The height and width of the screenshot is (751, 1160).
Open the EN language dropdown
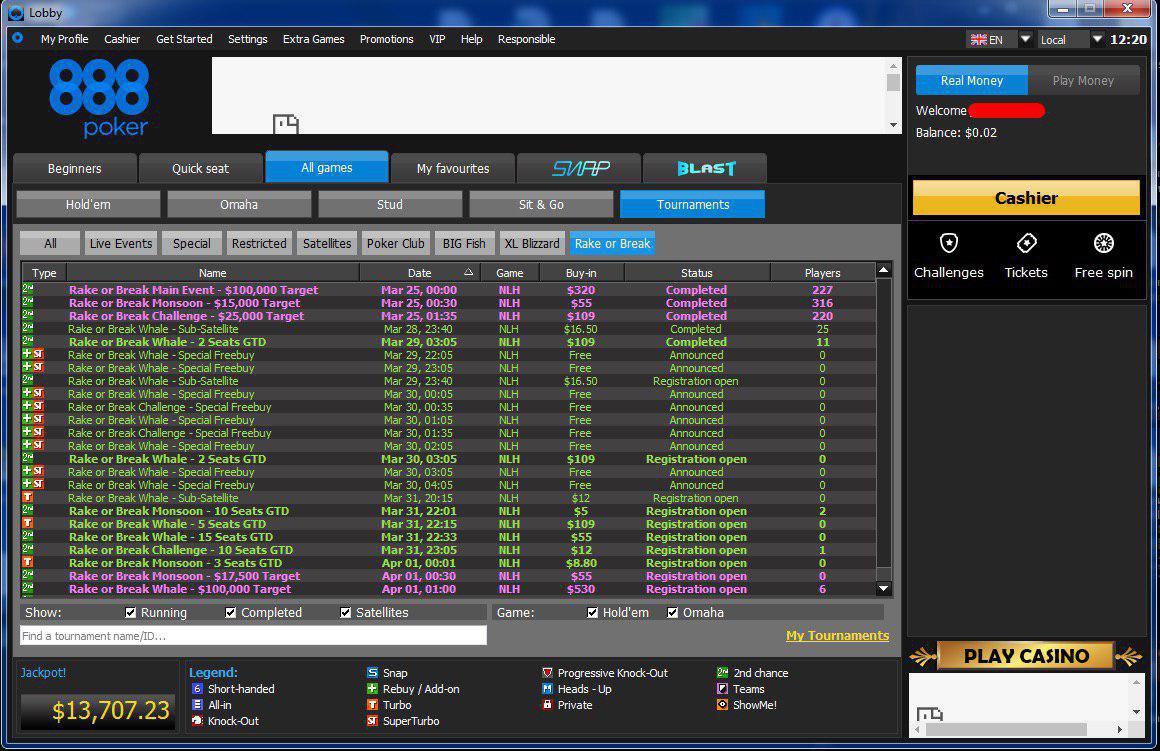1025,39
